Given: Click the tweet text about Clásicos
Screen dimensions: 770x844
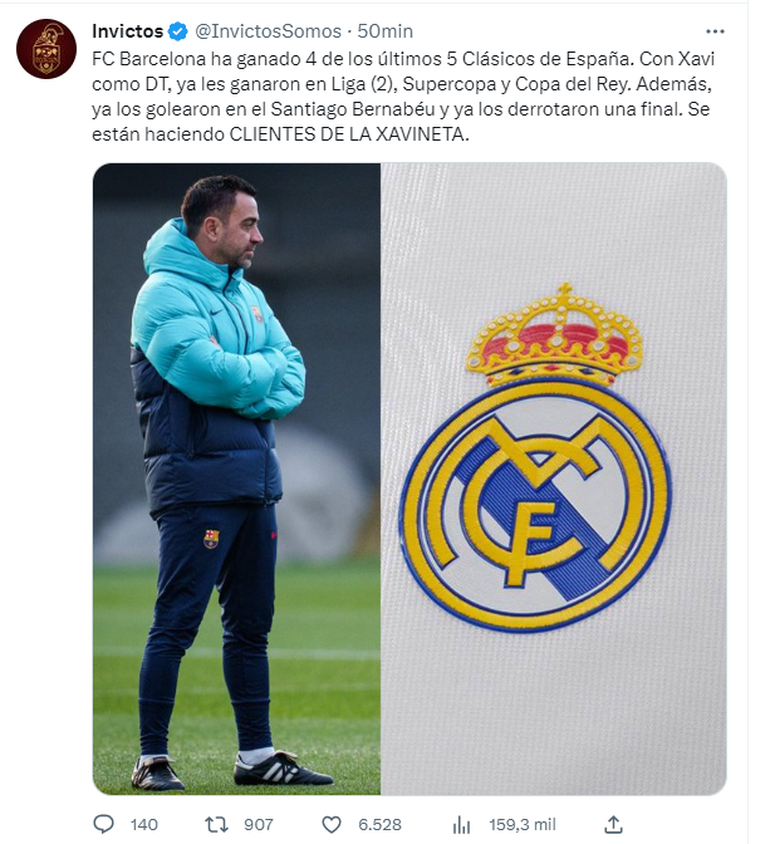Looking at the screenshot, I should 402,96.
